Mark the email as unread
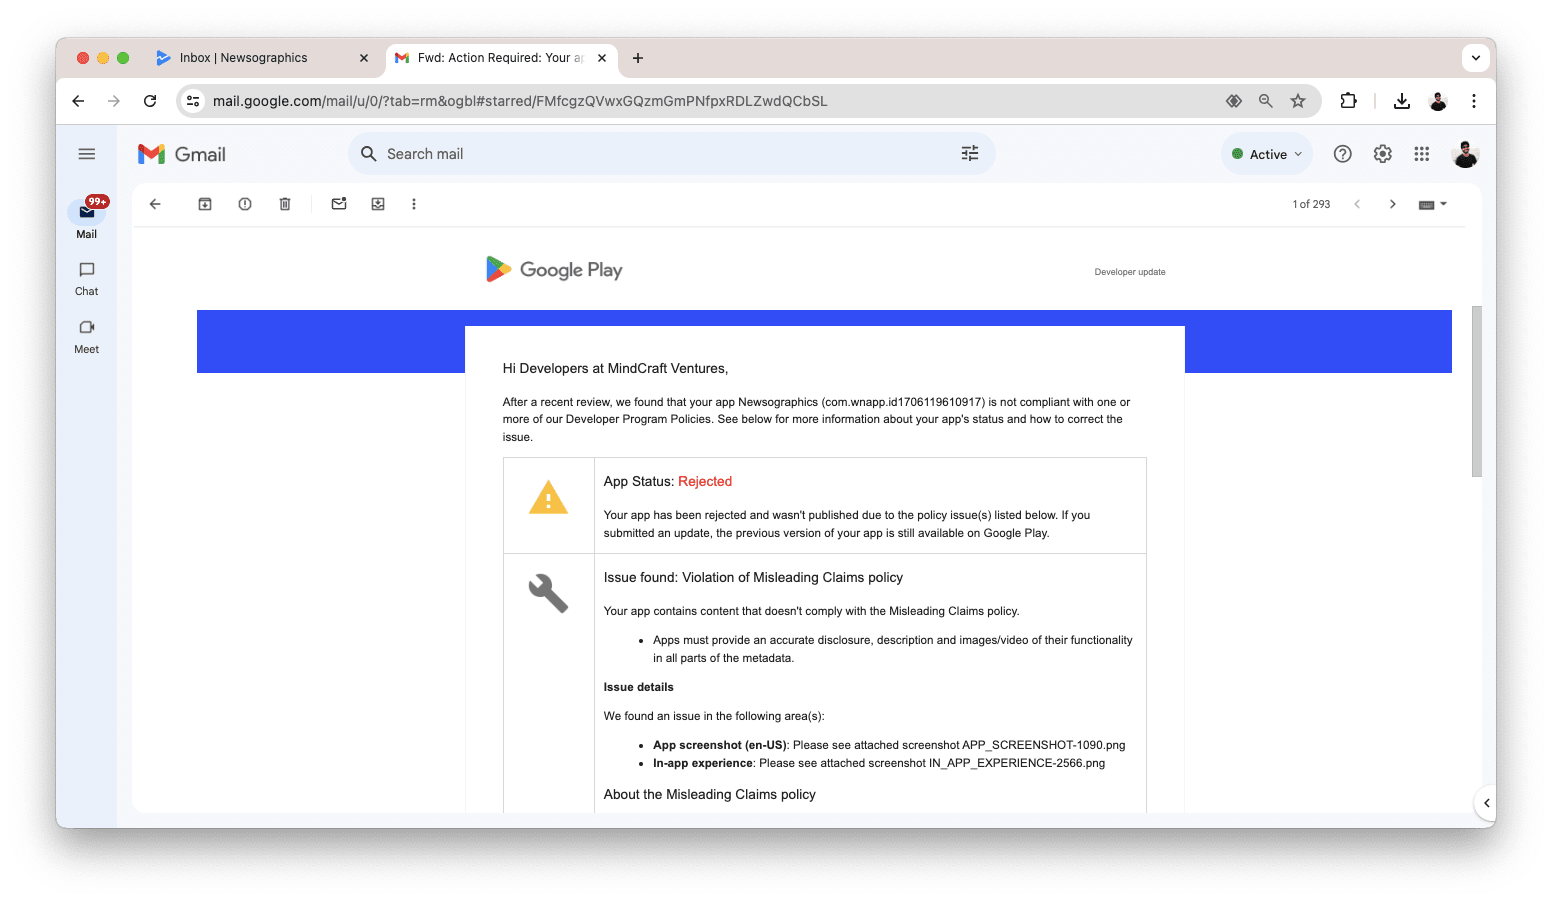 click(x=339, y=204)
